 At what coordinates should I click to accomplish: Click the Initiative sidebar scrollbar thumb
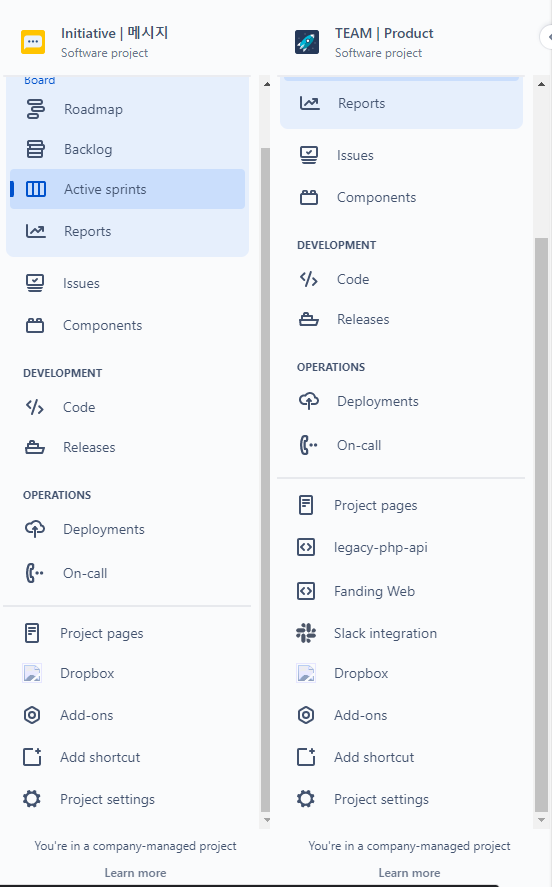pos(265,480)
